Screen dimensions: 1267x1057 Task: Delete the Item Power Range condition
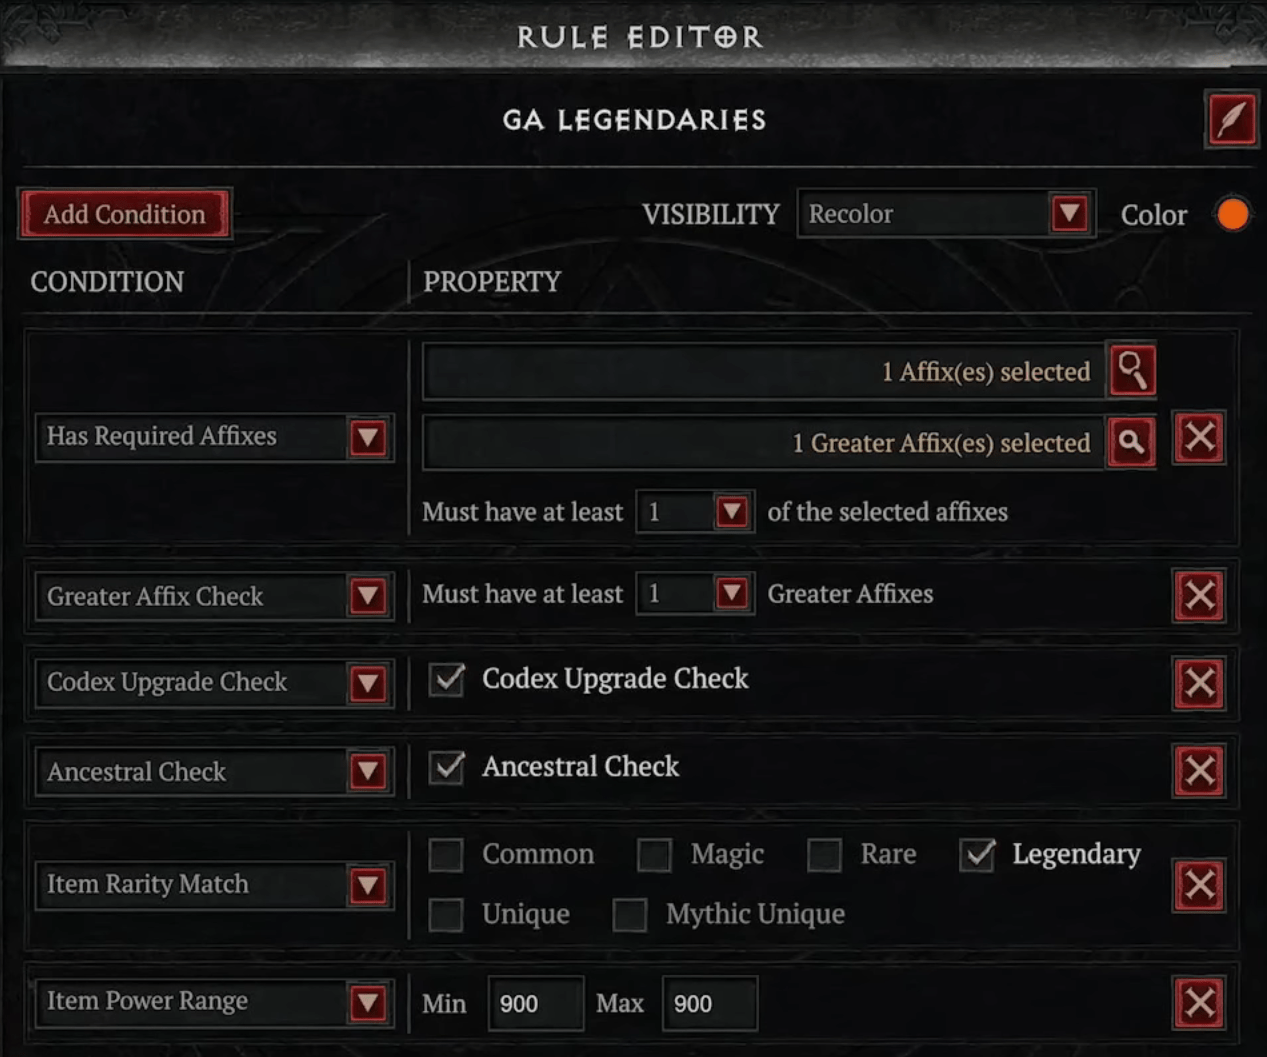[x=1199, y=1003]
